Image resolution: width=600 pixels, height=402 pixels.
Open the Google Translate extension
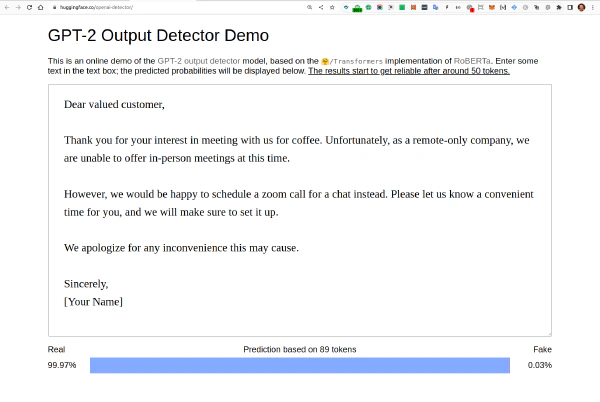(435, 7)
